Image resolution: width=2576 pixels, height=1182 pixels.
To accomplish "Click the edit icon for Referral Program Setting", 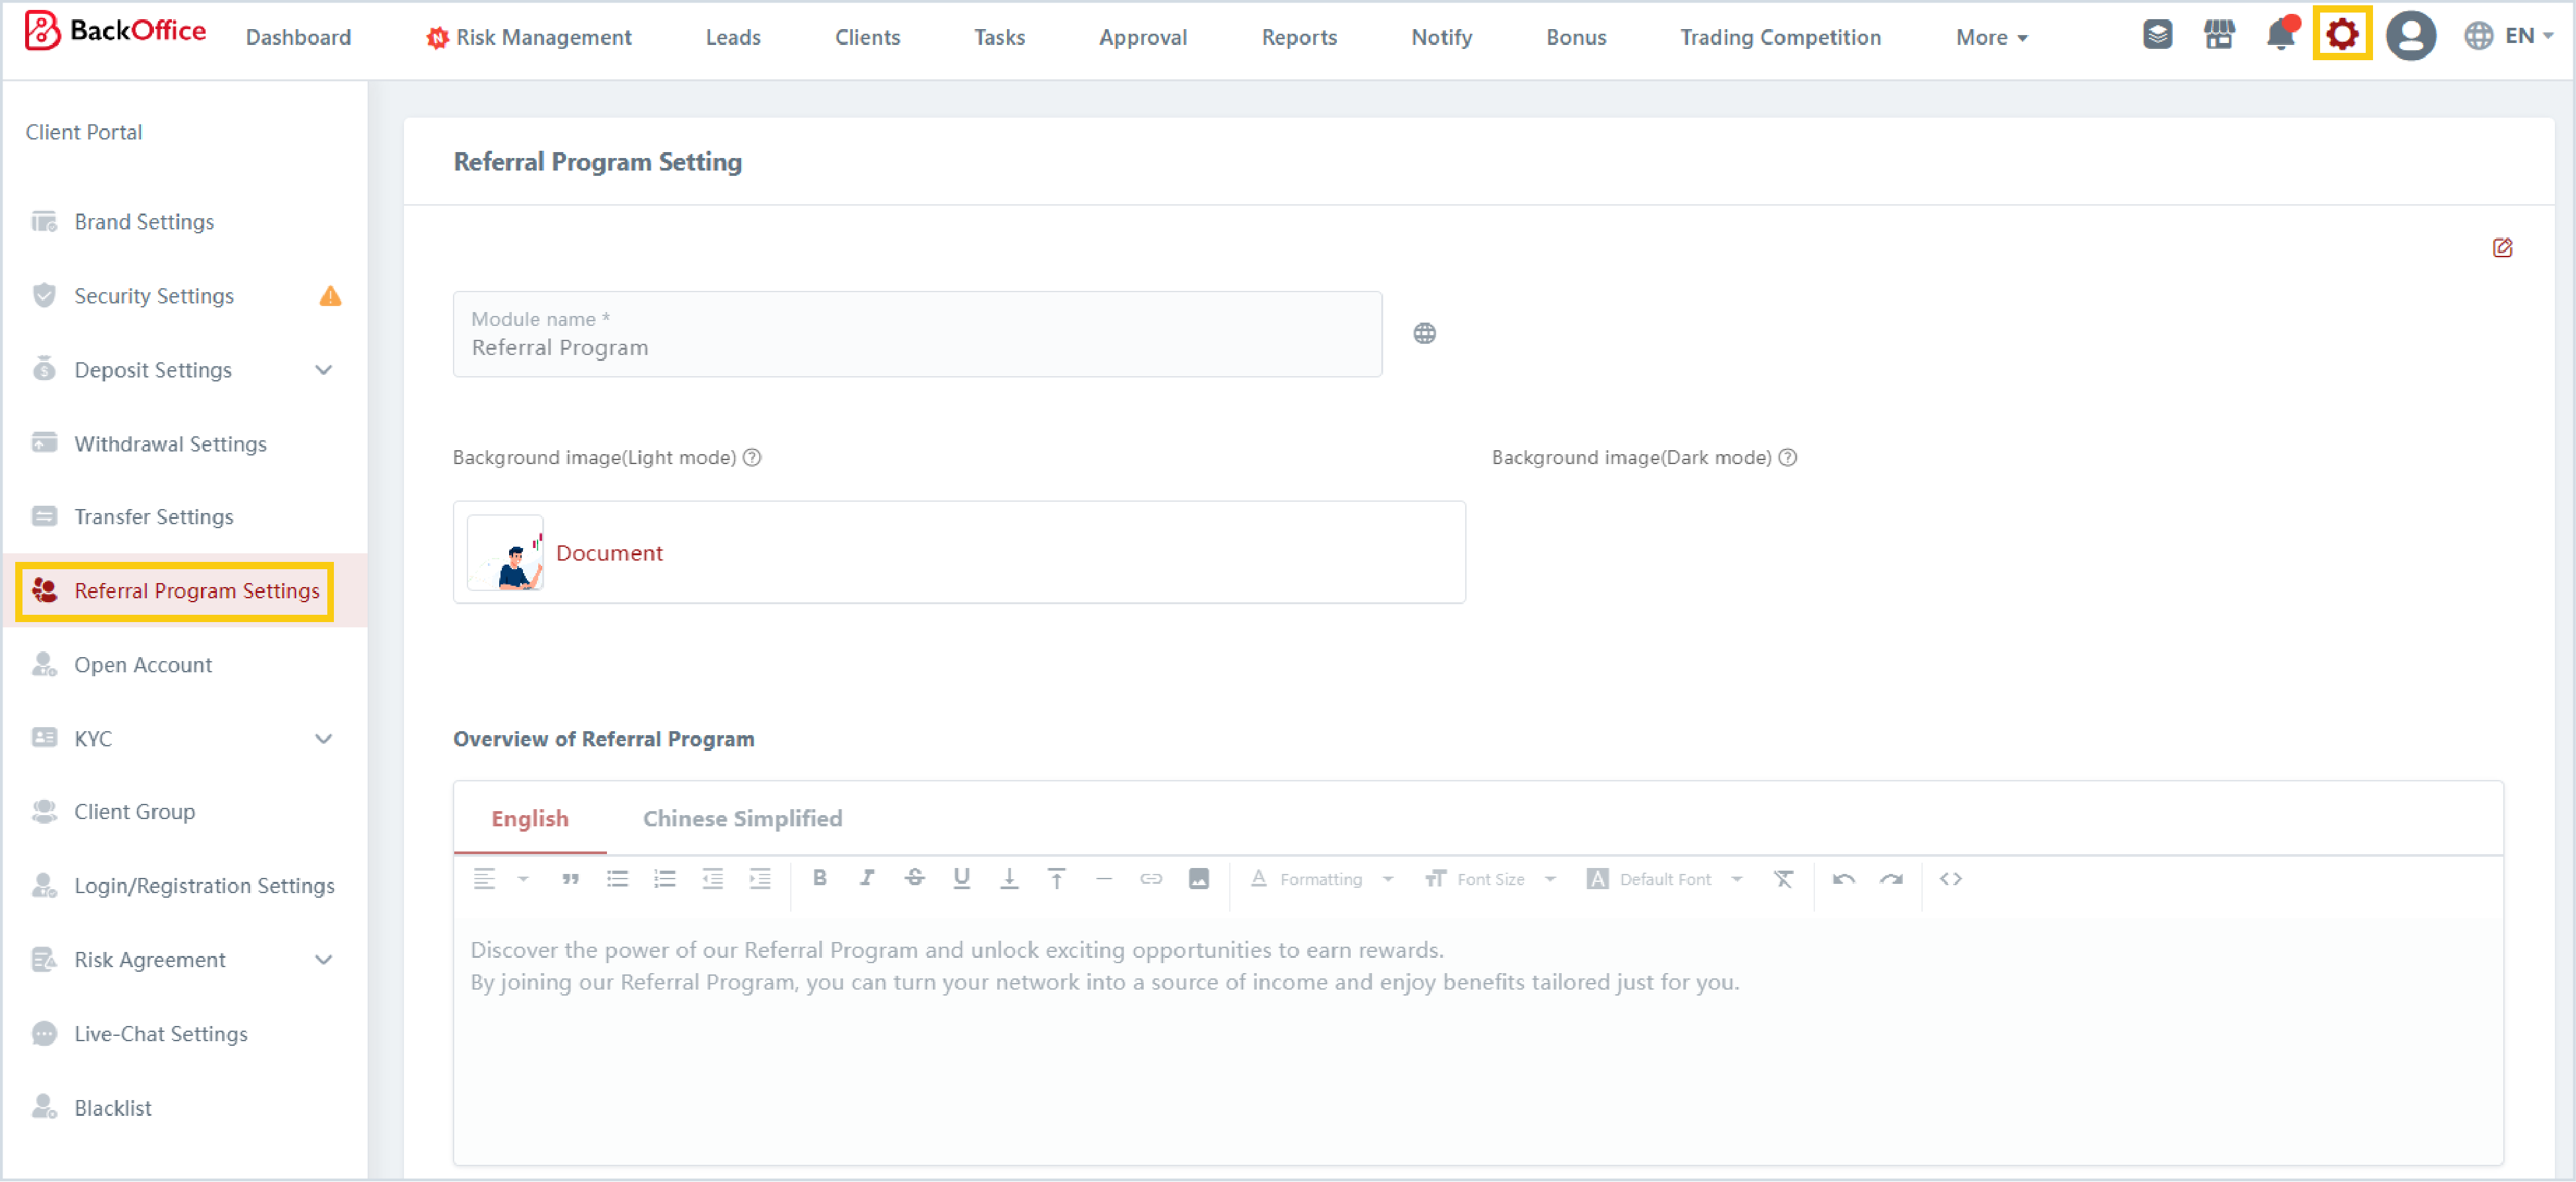I will tap(2501, 248).
